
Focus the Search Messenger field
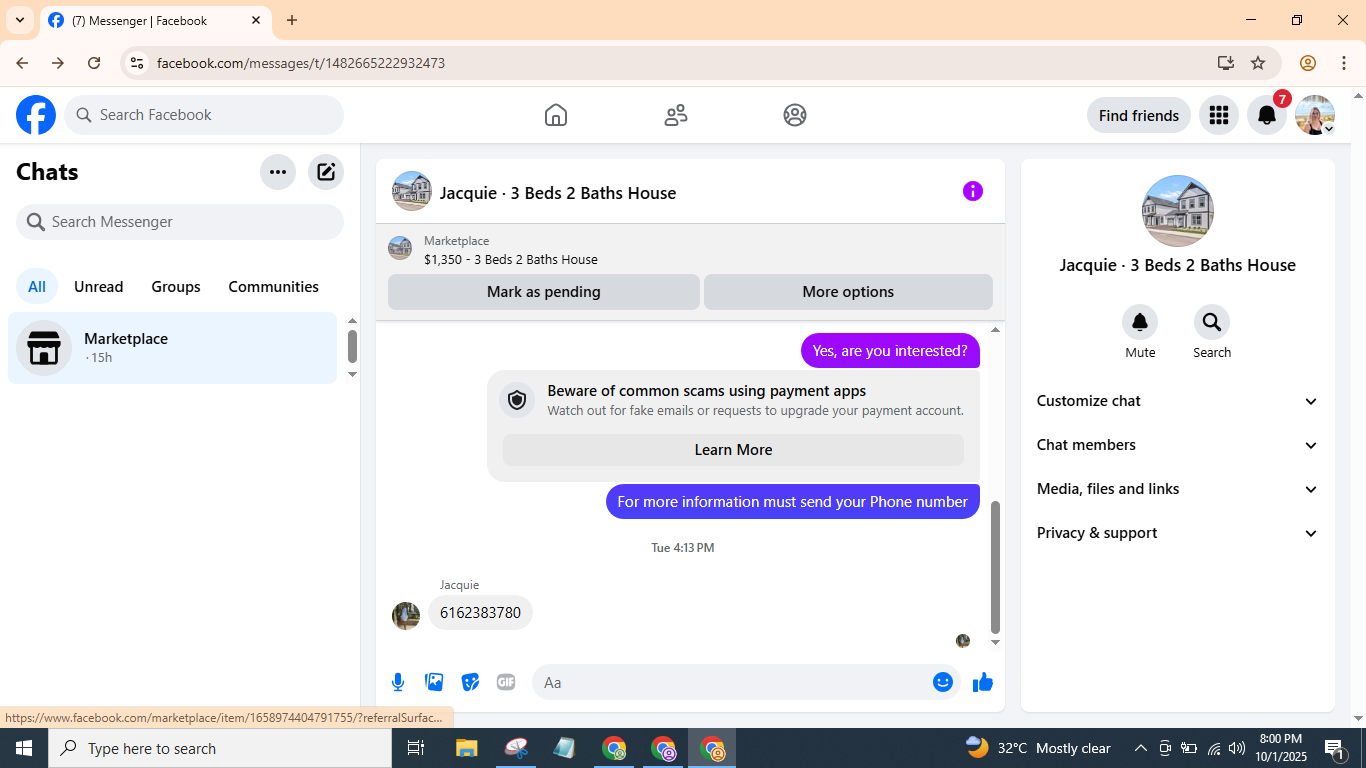[x=180, y=222]
